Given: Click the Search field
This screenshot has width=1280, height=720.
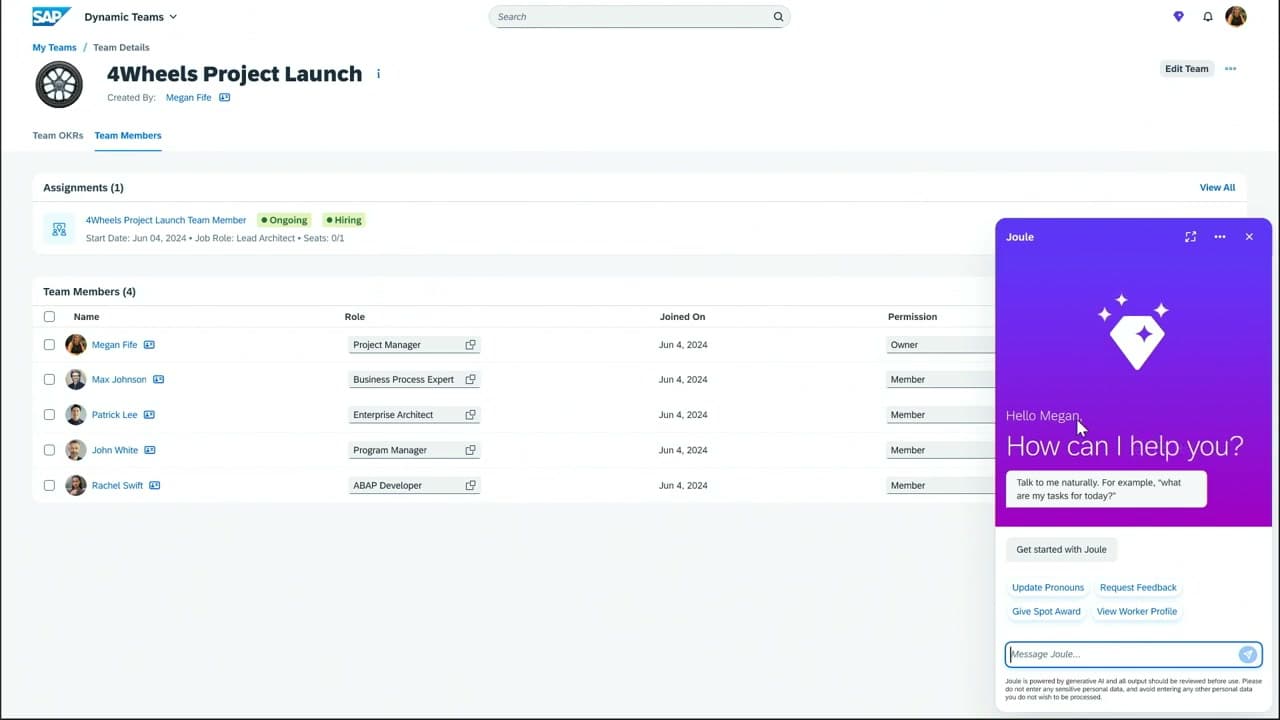Looking at the screenshot, I should pyautogui.click(x=639, y=17).
